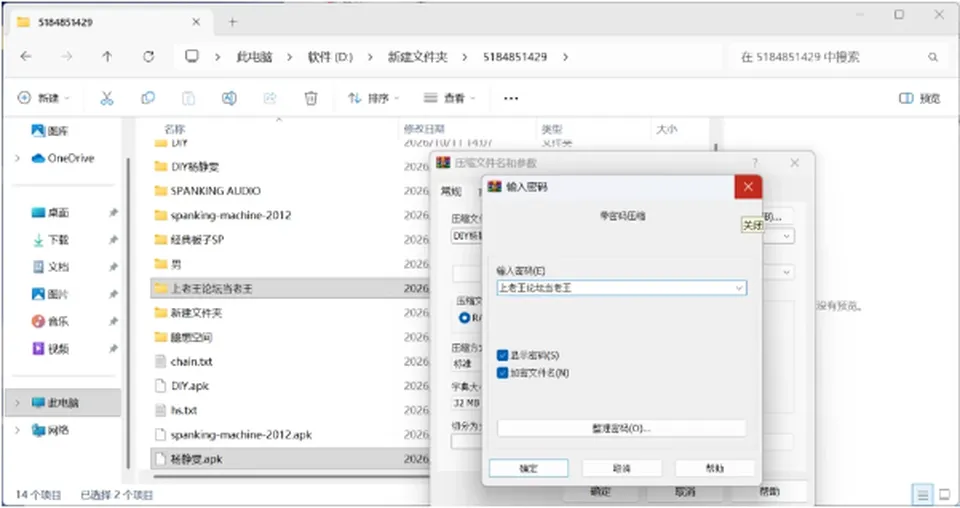The width and height of the screenshot is (960, 508).
Task: Click 软件 (D:) in the address breadcrumb
Action: tap(331, 57)
